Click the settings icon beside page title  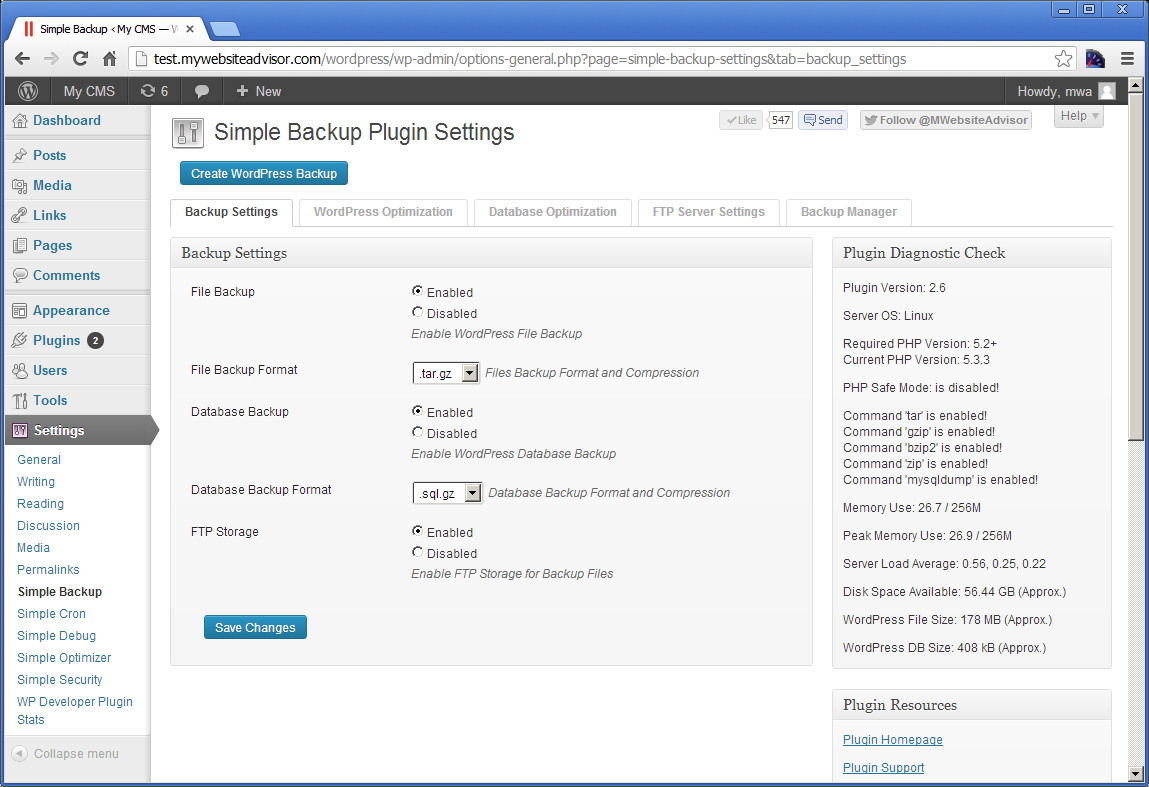tap(188, 133)
